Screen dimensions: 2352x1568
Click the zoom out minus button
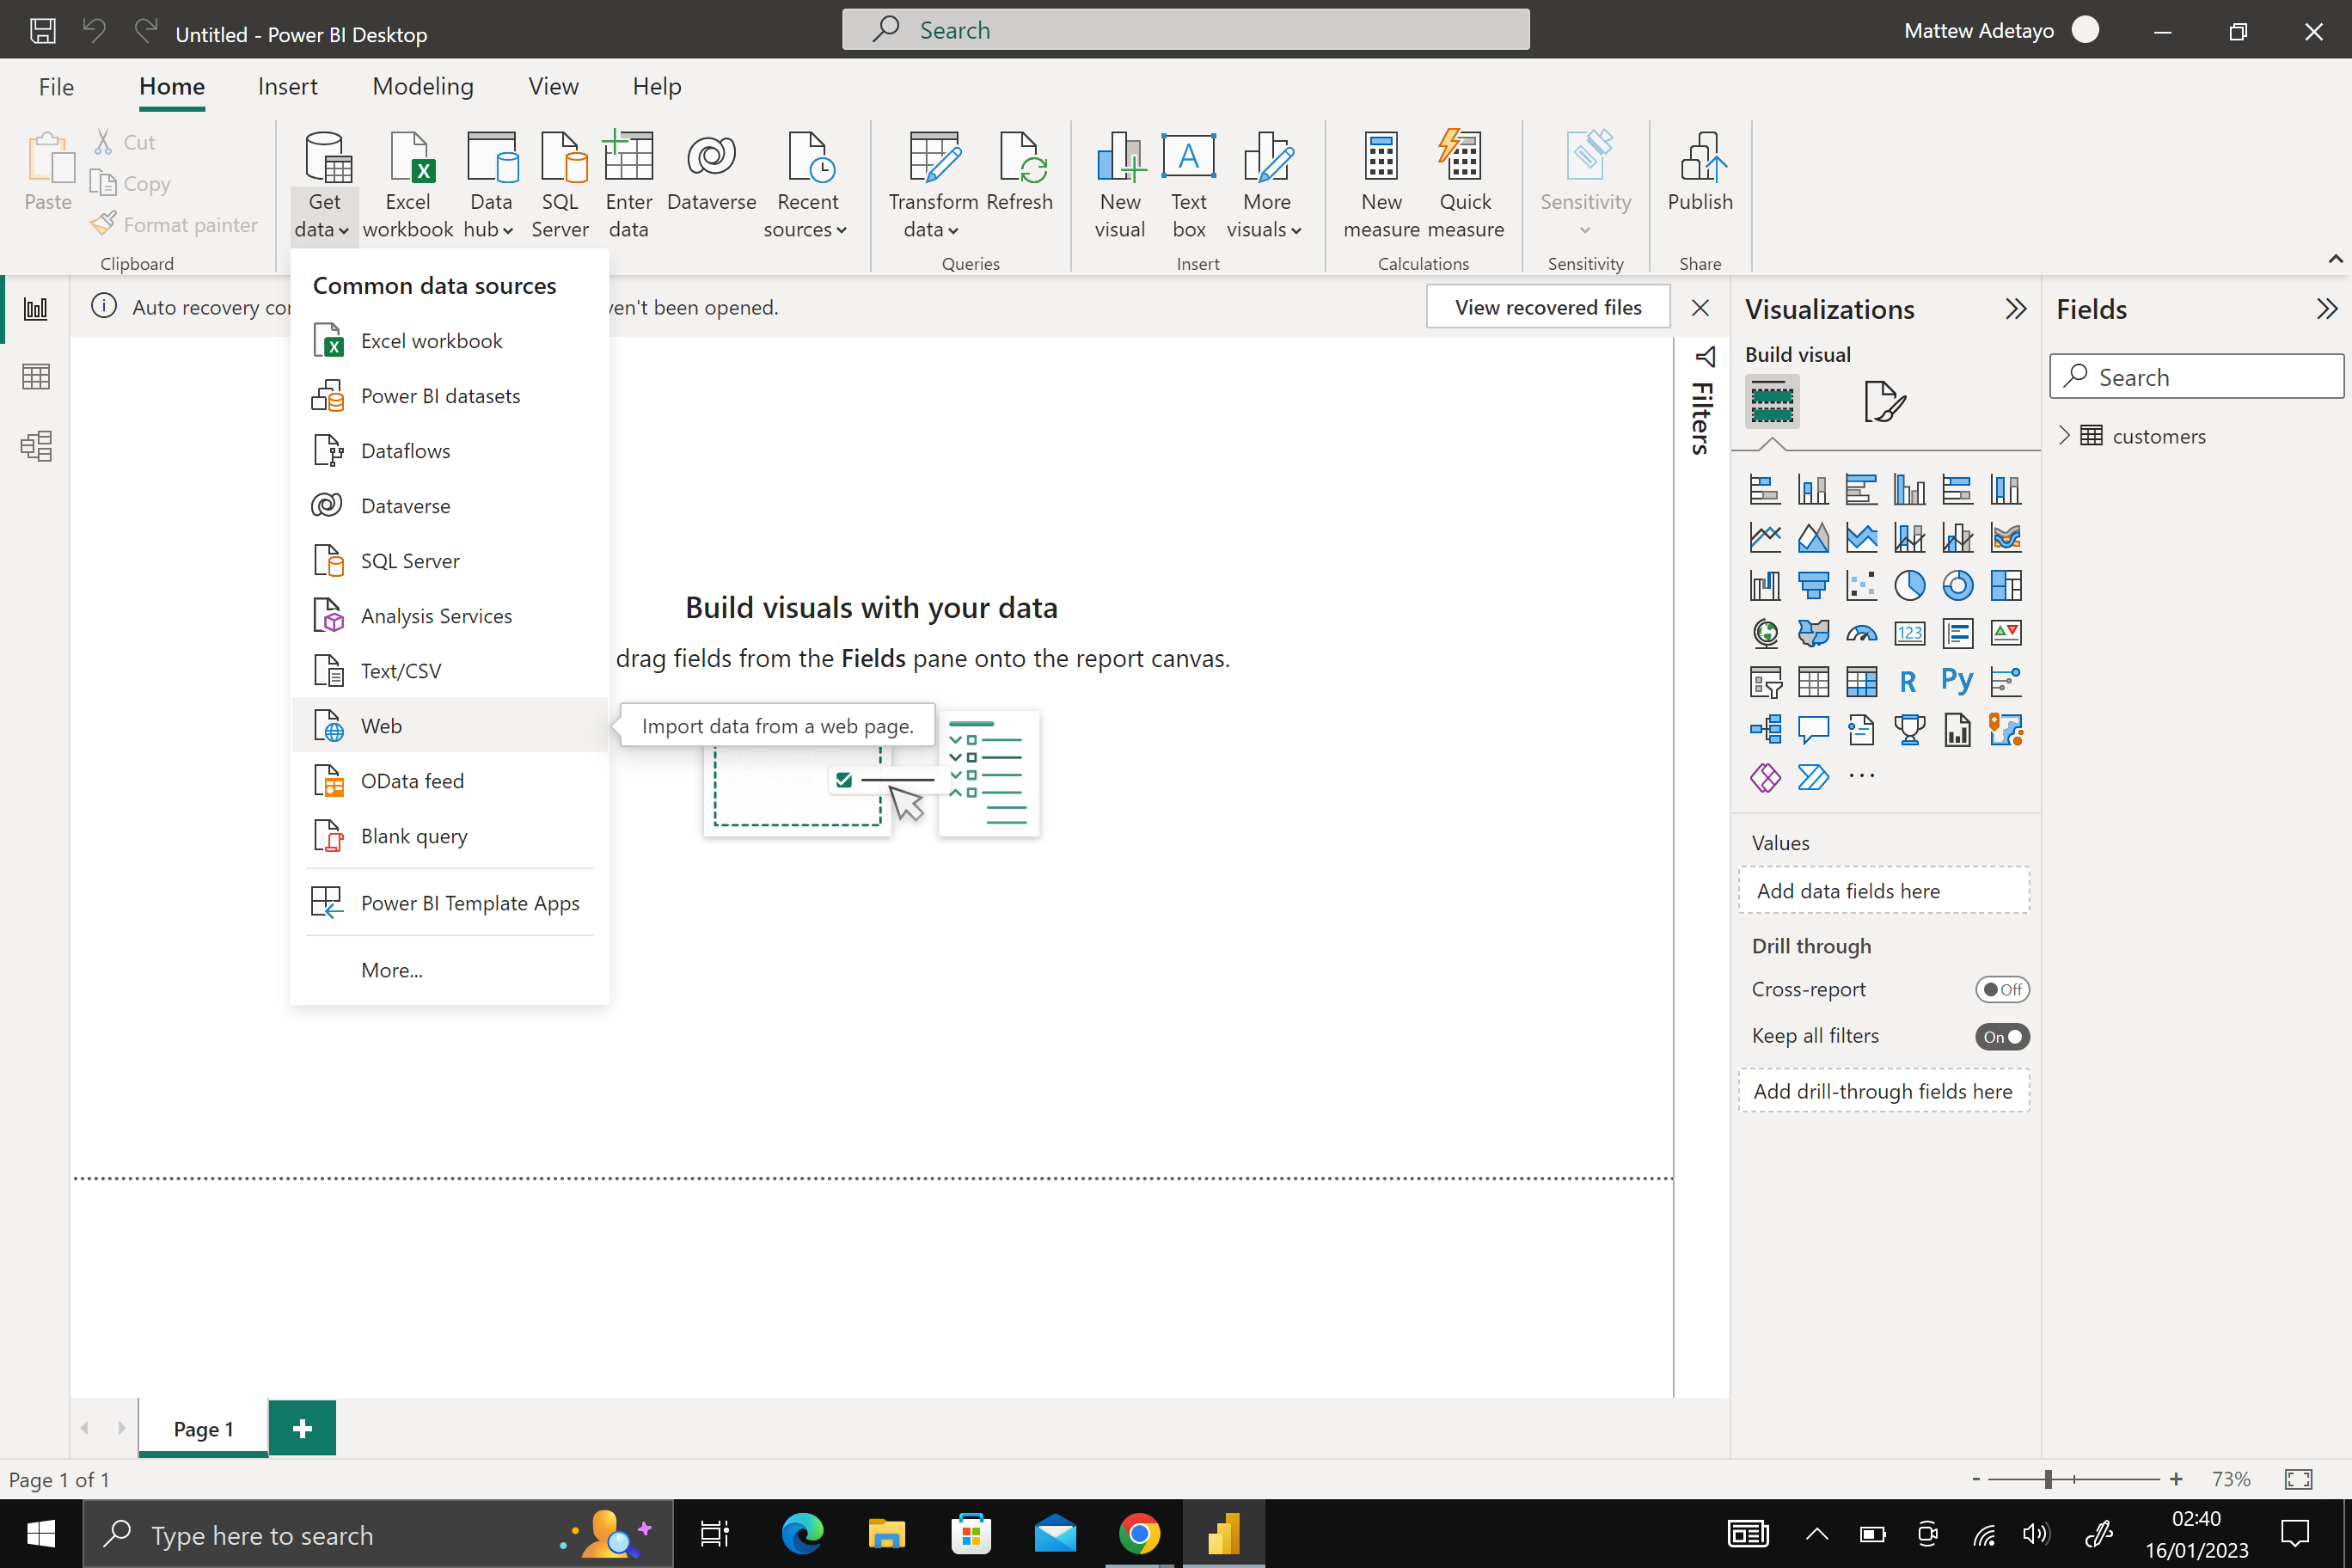(1975, 1479)
